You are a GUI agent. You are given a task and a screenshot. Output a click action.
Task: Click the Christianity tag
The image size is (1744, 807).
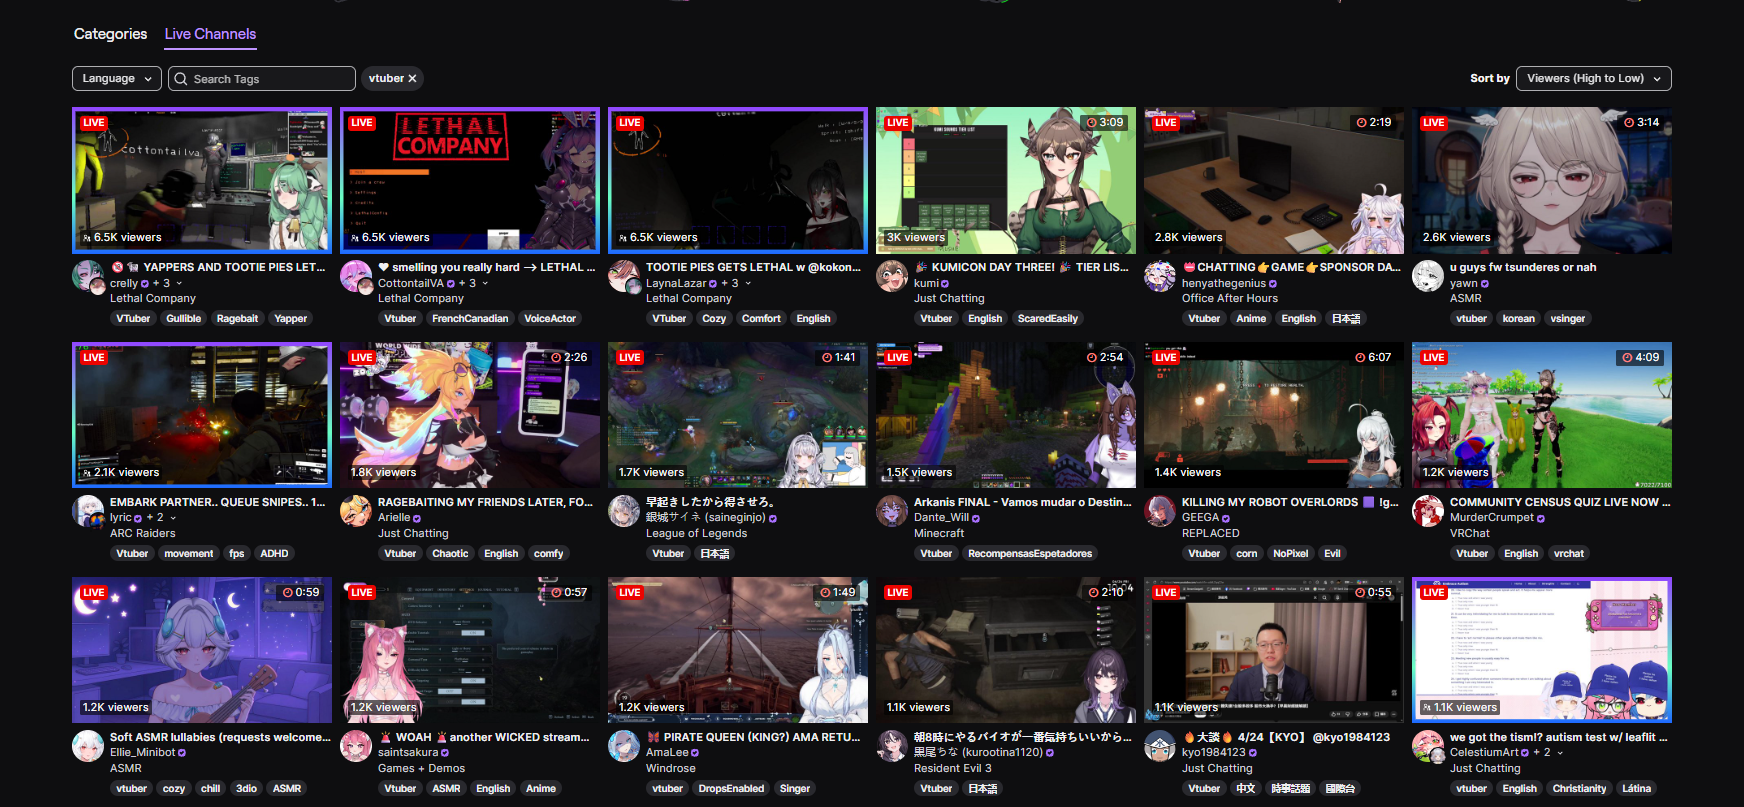pos(1579,788)
